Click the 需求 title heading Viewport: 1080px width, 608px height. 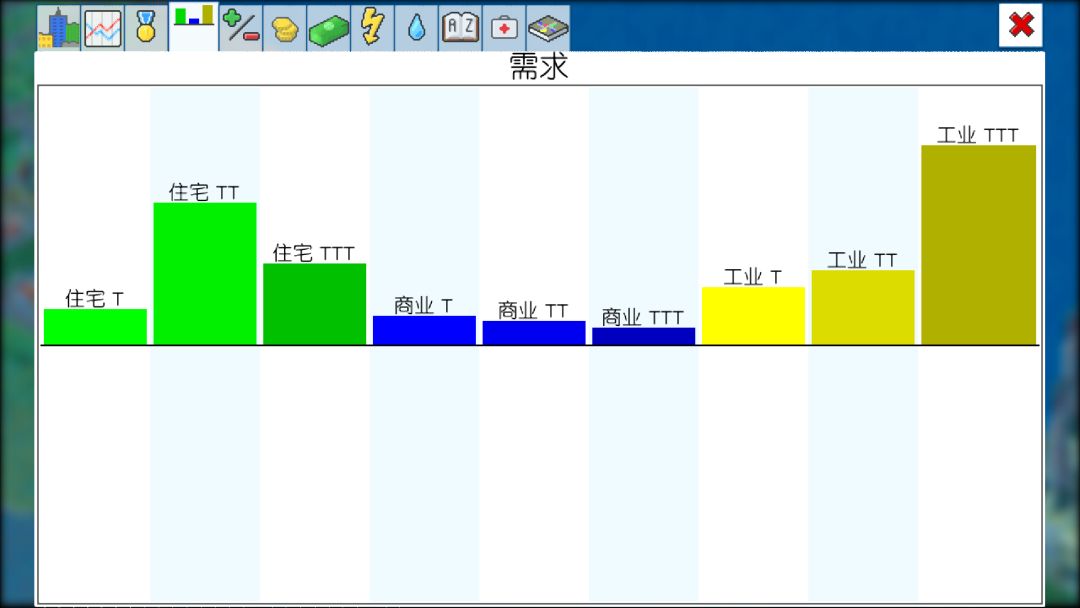539,67
